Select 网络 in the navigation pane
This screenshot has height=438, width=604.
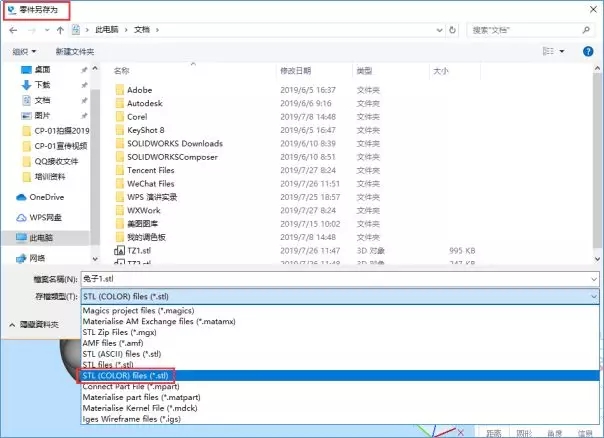coord(37,258)
